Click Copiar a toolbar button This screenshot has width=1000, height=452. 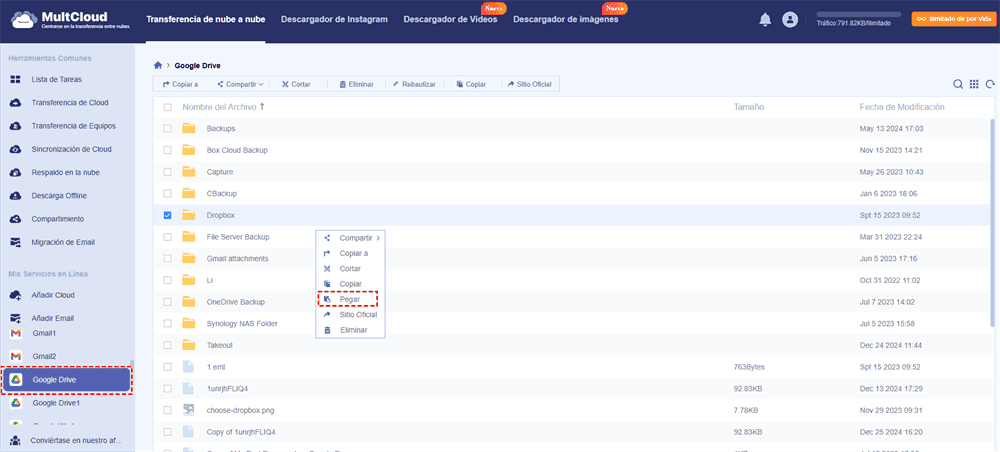coord(180,84)
